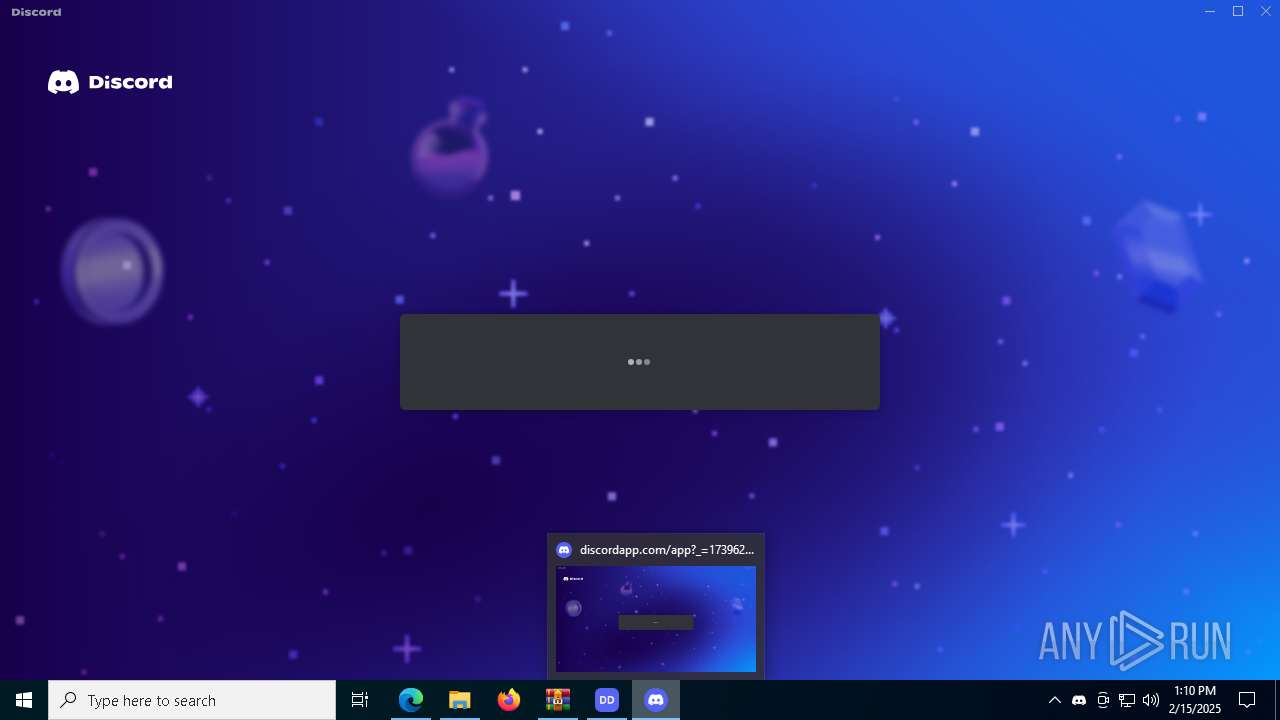1280x720 pixels.
Task: Open the Windows Start menu
Action: (x=24, y=700)
